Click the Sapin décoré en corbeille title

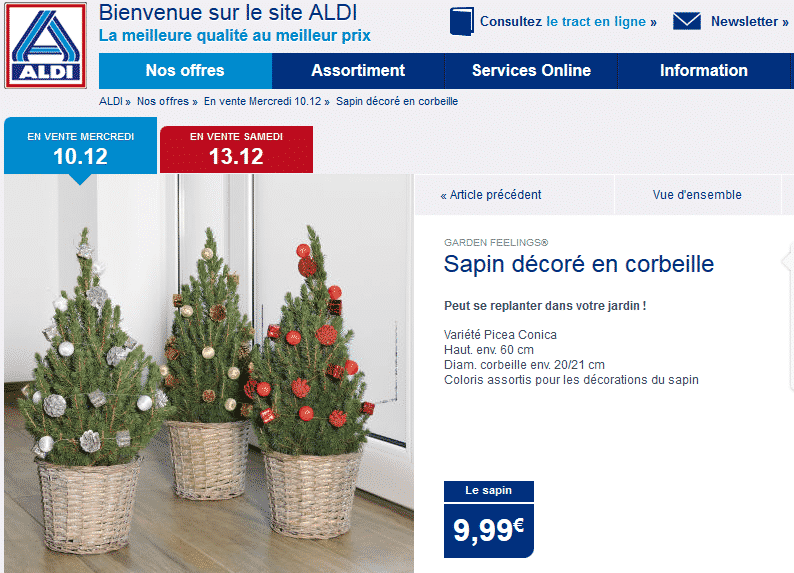579,264
